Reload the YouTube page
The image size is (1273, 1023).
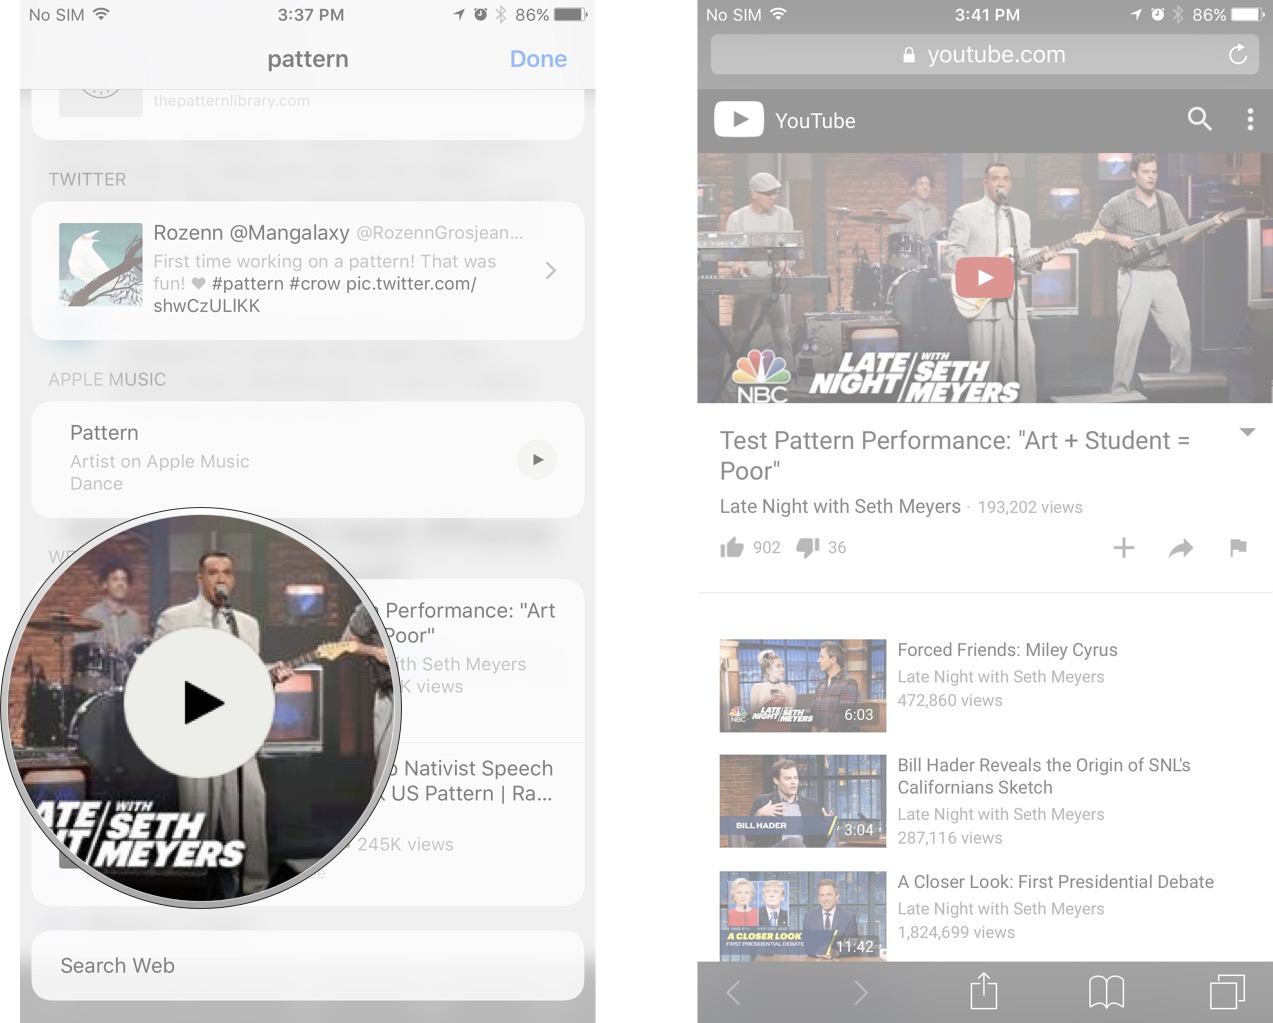[x=1238, y=55]
